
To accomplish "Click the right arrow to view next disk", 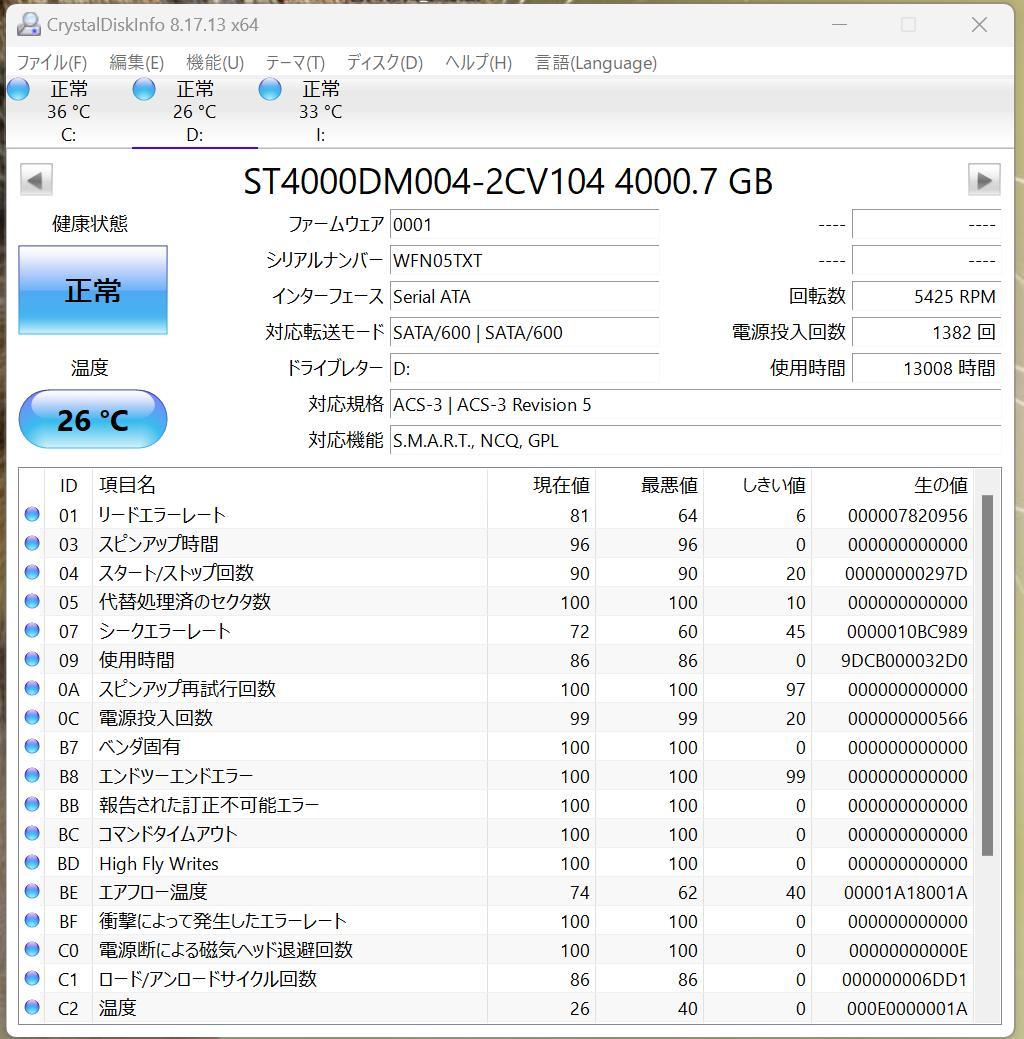I will click(x=984, y=179).
